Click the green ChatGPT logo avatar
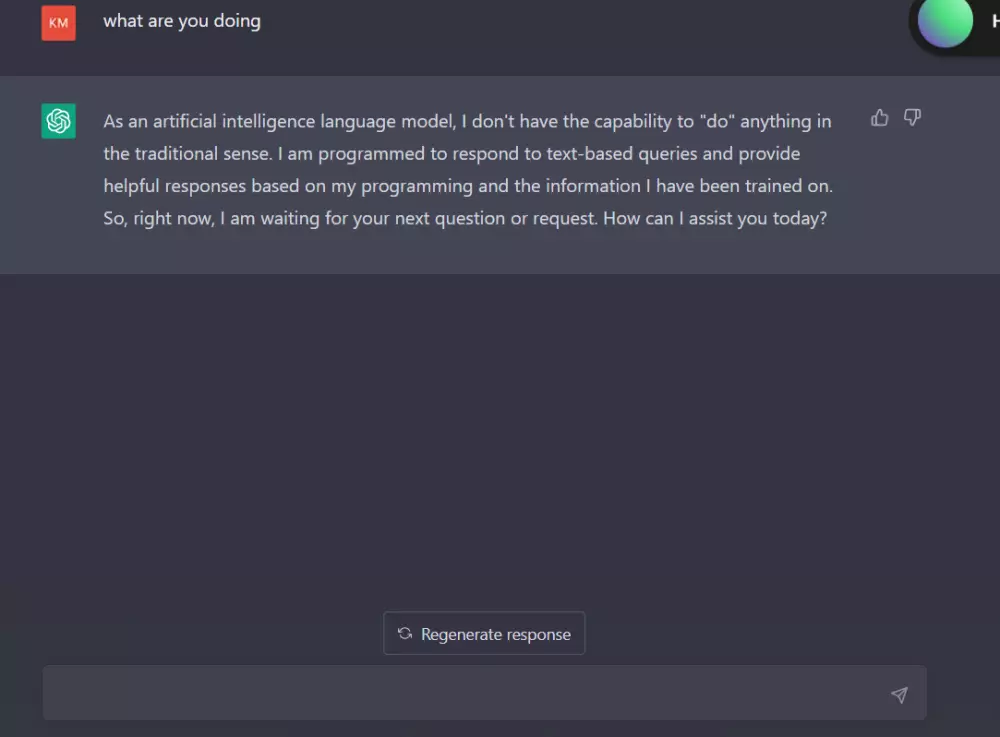 (59, 122)
